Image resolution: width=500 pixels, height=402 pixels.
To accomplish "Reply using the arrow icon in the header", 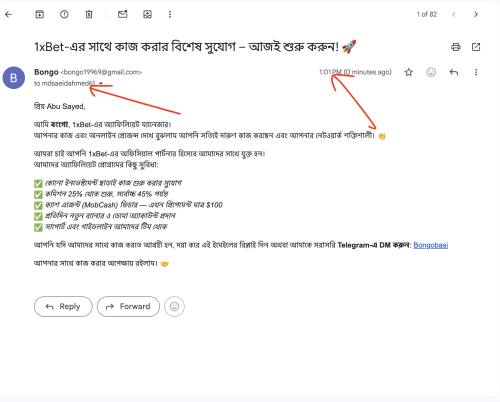I will (454, 72).
